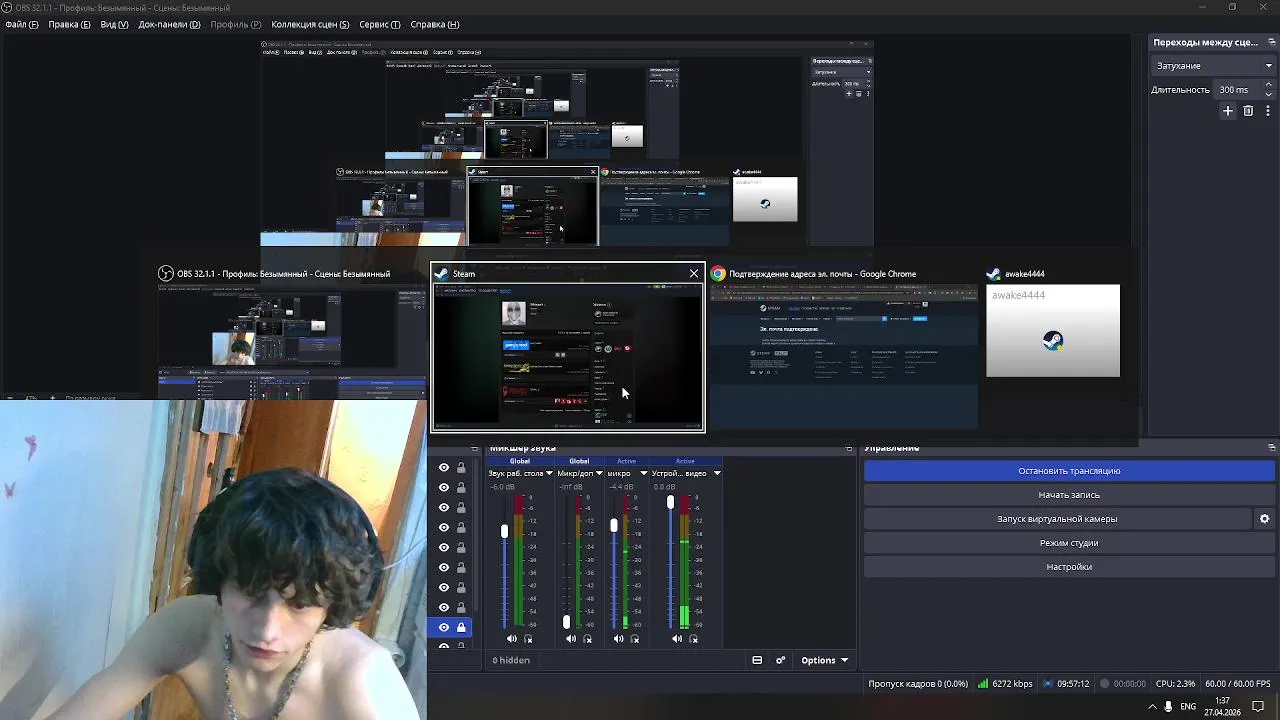Screen dimensions: 1280x720
Task: Toggle monitoring headphones icon for Звук раб. стола
Action: [529, 639]
